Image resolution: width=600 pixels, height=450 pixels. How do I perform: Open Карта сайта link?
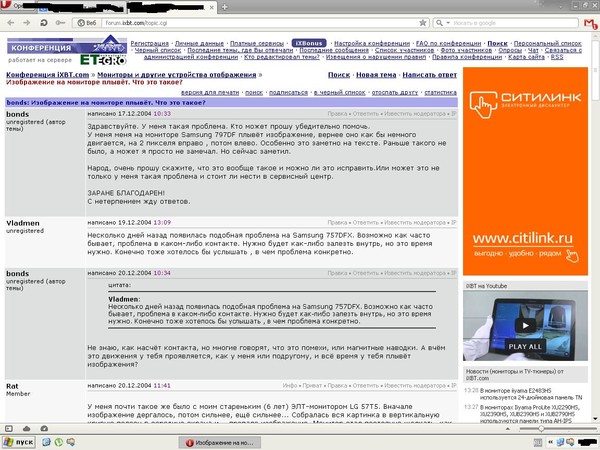[526, 57]
